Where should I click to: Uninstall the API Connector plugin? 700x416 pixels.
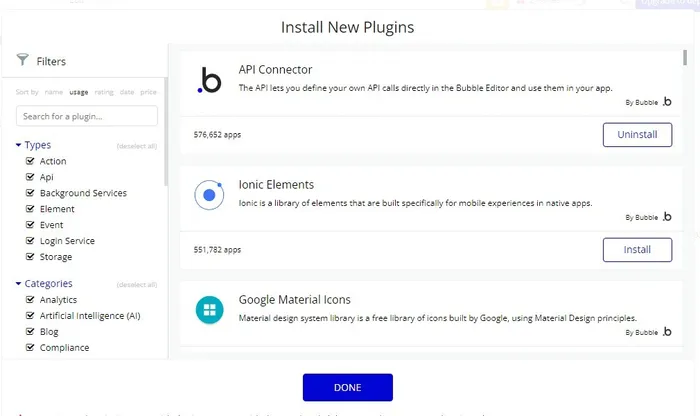point(637,134)
